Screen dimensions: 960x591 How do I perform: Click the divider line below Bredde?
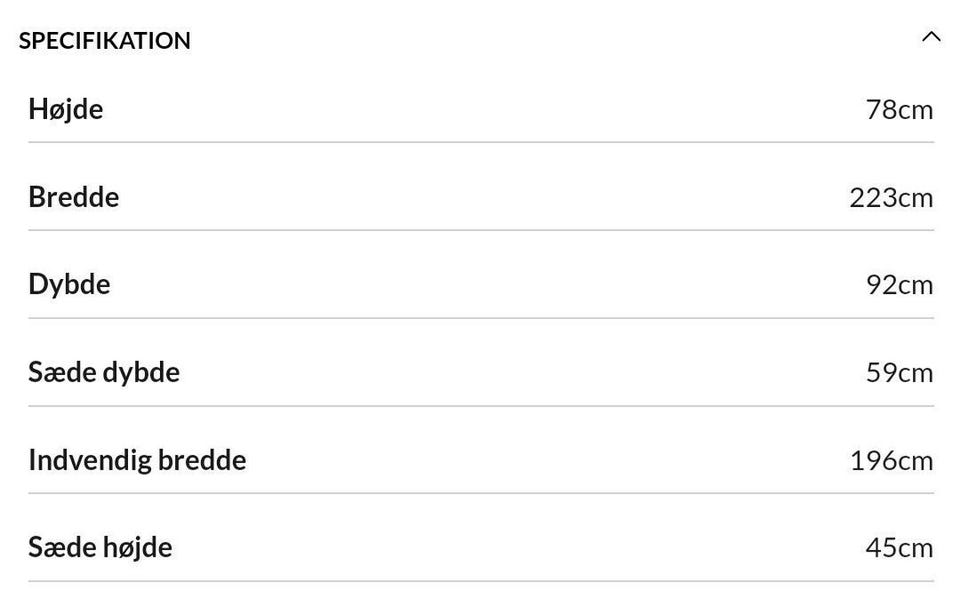(481, 230)
